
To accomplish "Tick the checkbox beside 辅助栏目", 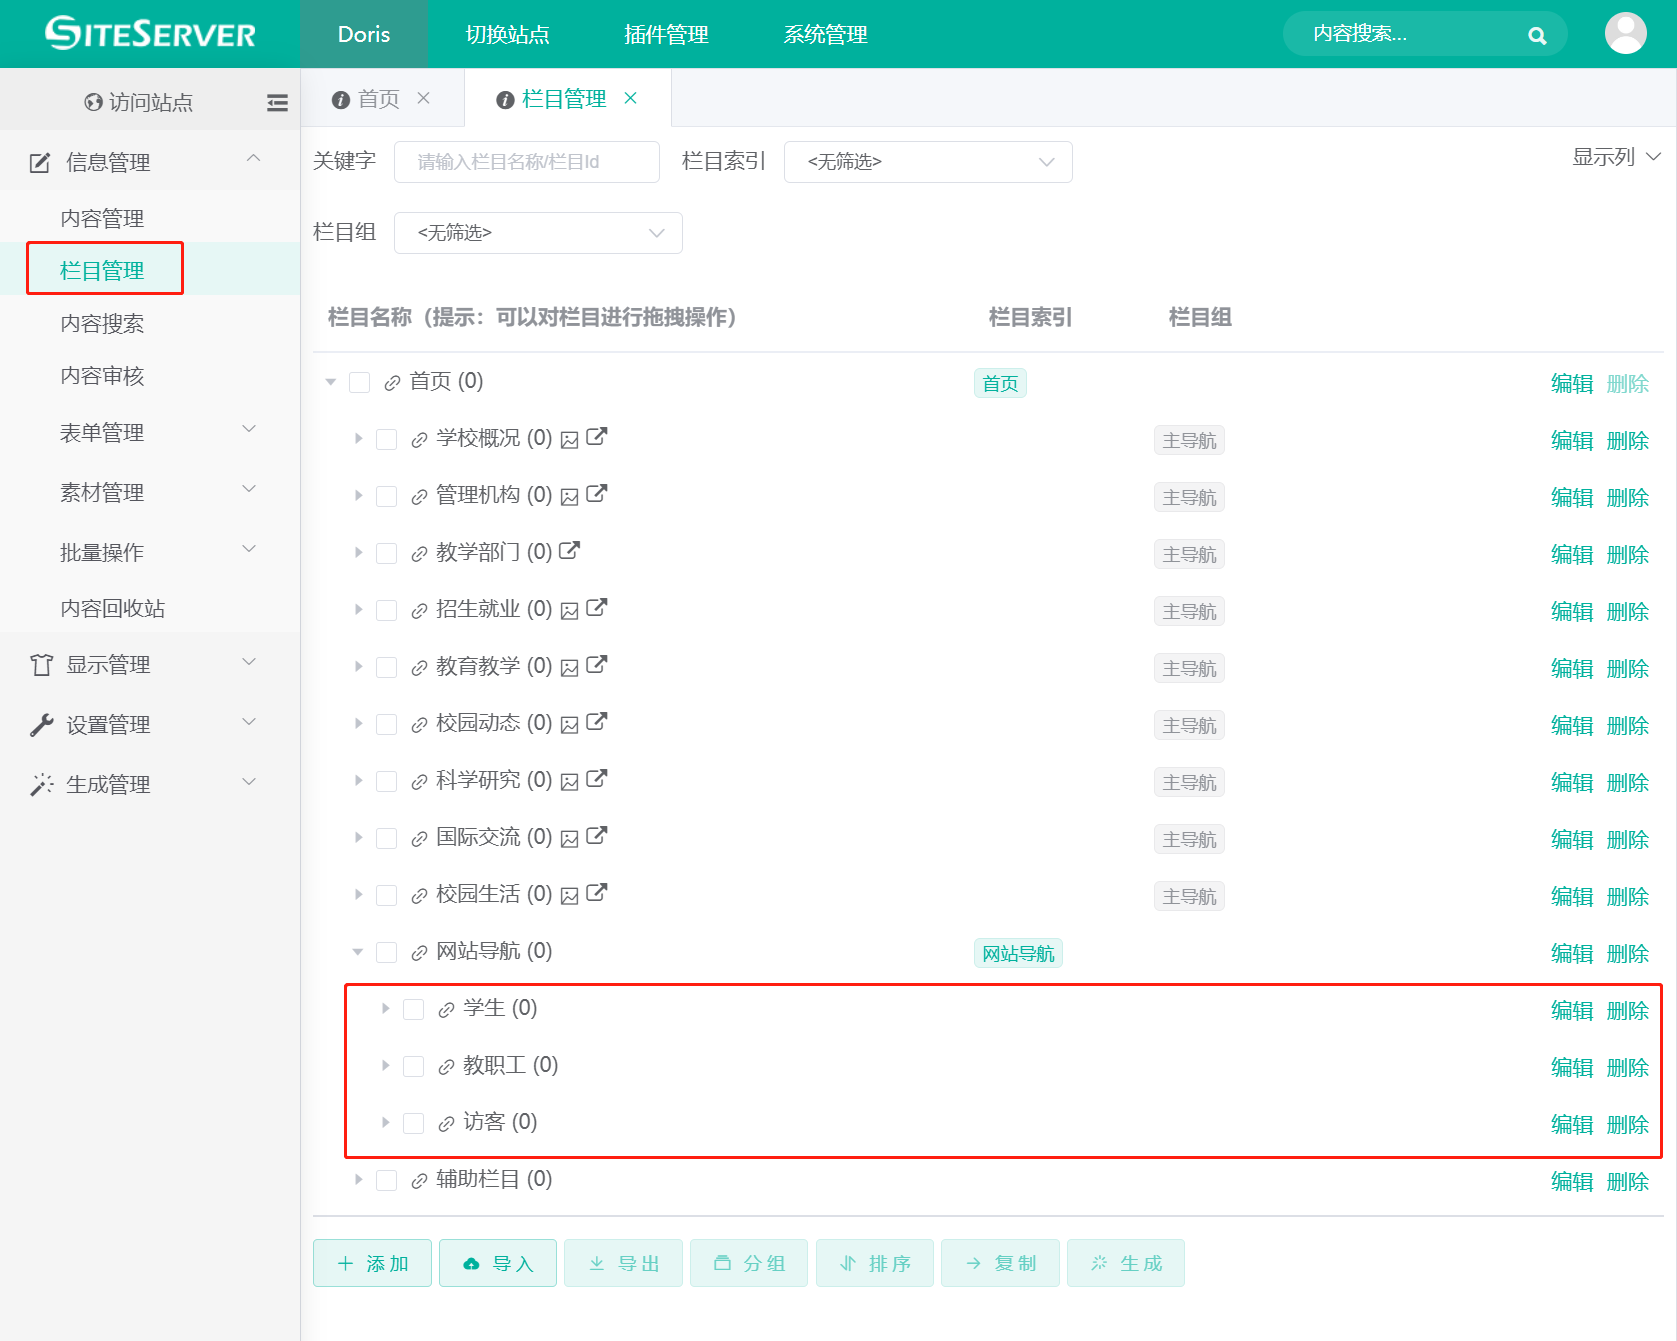I will (x=386, y=1180).
